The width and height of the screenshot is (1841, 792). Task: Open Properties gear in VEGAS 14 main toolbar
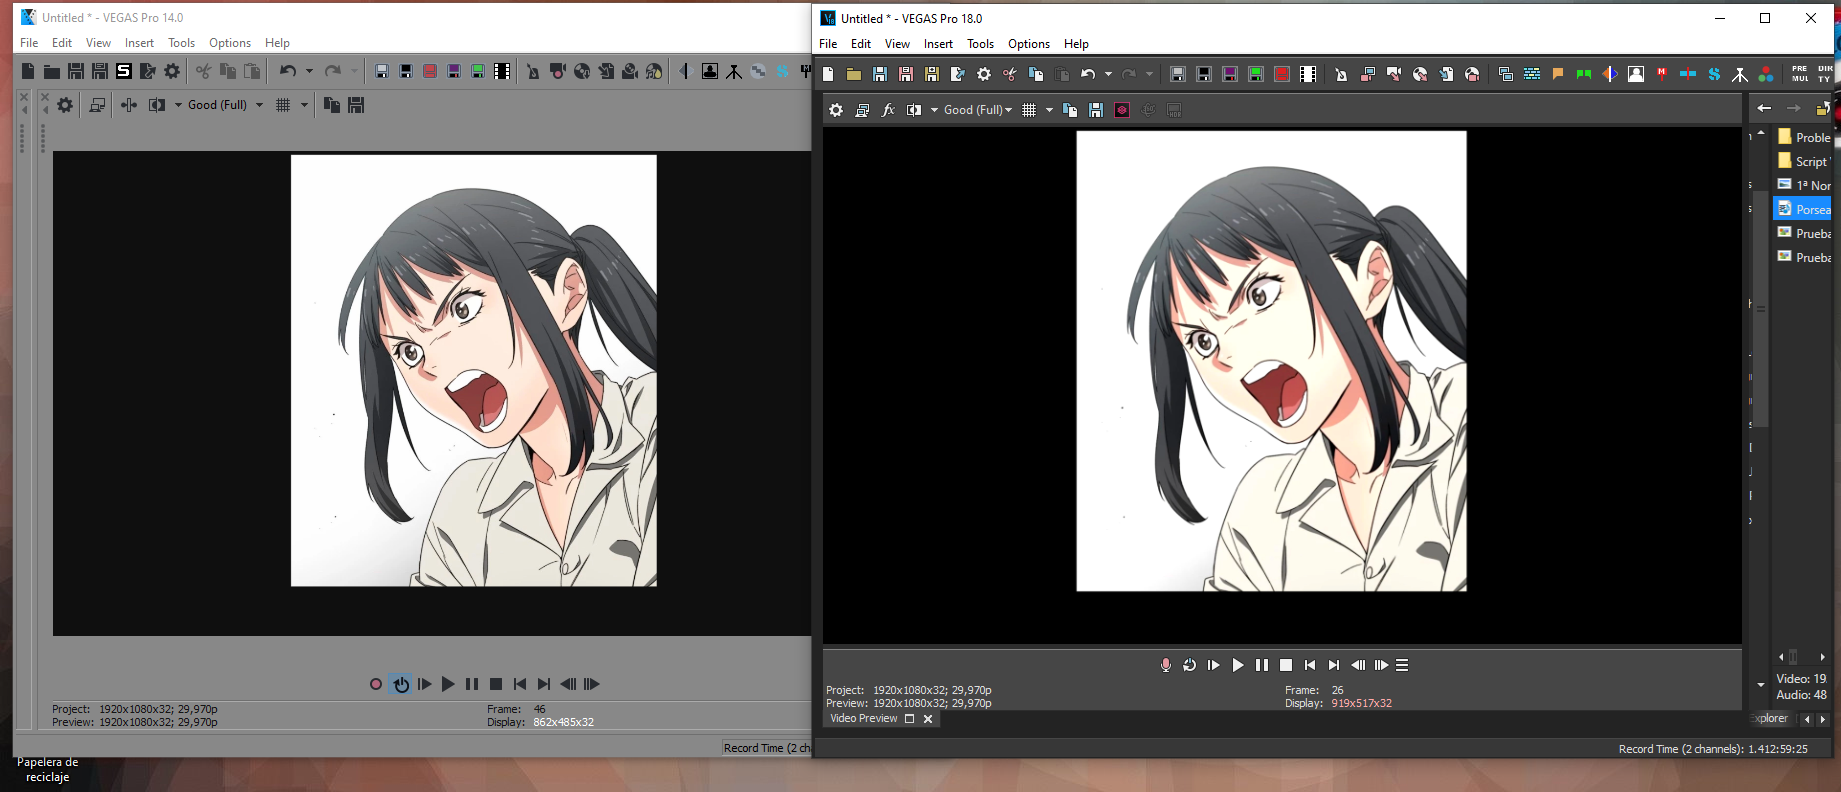pos(172,71)
